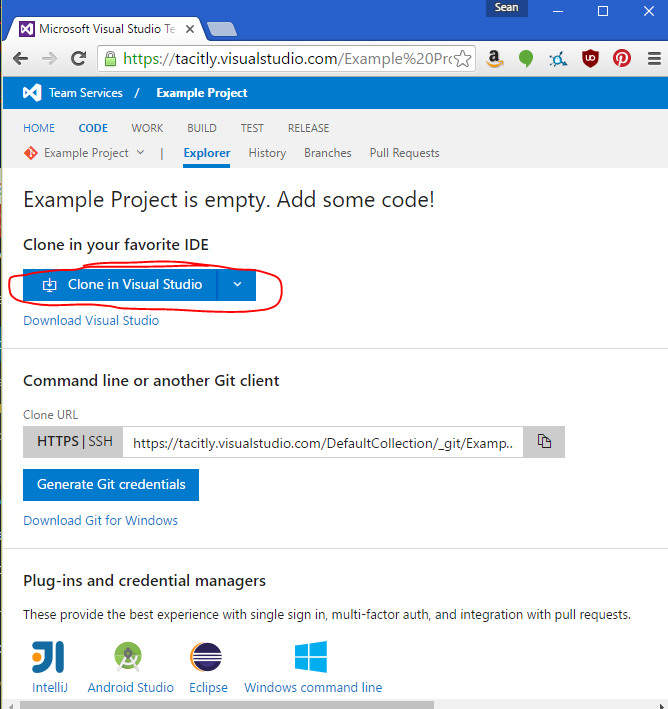Click the clone URL text field
This screenshot has width=668, height=709.
coord(325,442)
